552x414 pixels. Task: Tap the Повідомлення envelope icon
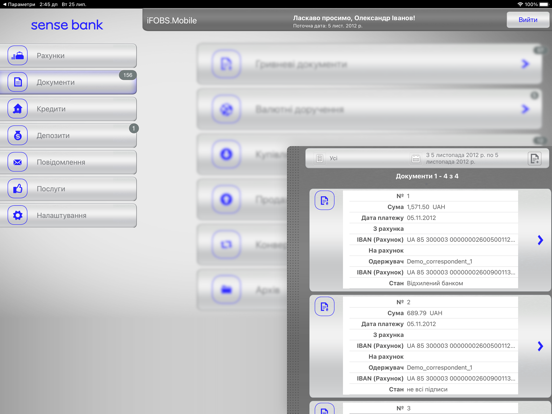[18, 162]
